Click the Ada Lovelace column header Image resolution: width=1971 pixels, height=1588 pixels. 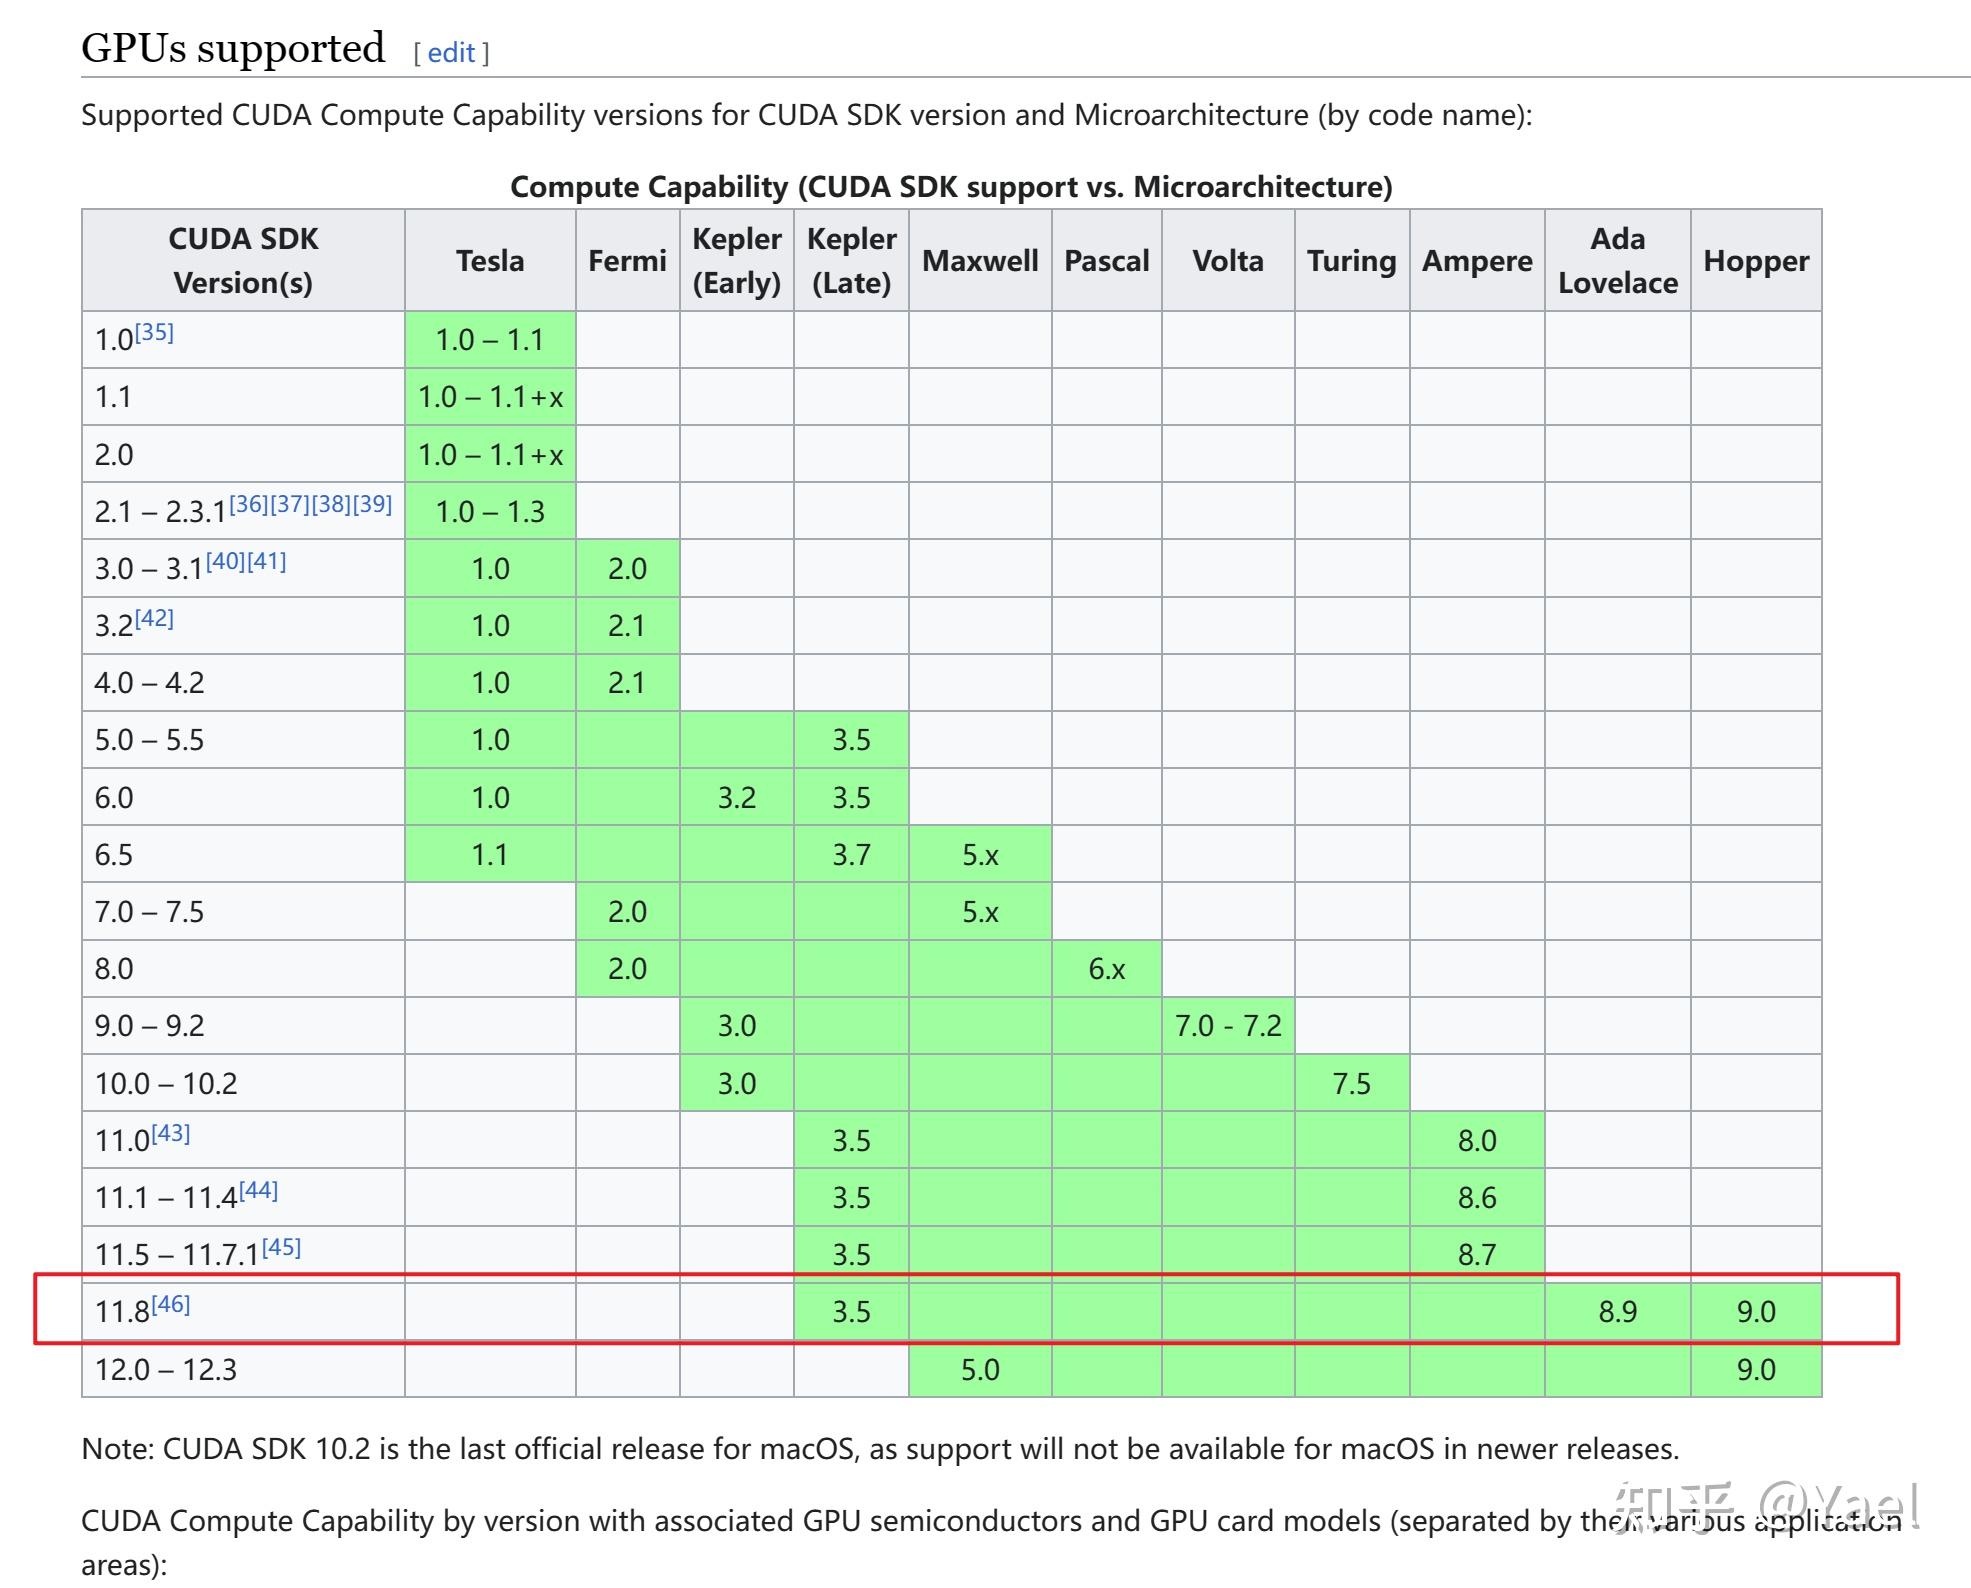[1617, 260]
